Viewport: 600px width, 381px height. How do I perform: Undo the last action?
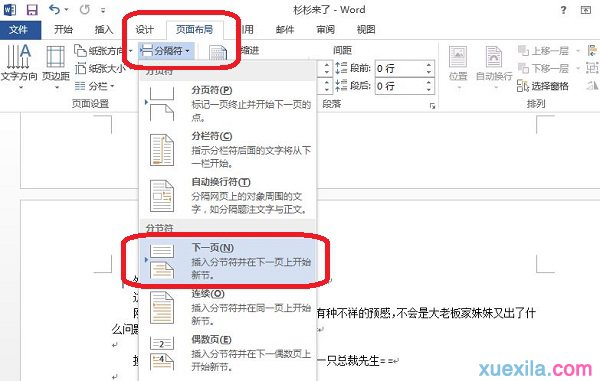55,10
